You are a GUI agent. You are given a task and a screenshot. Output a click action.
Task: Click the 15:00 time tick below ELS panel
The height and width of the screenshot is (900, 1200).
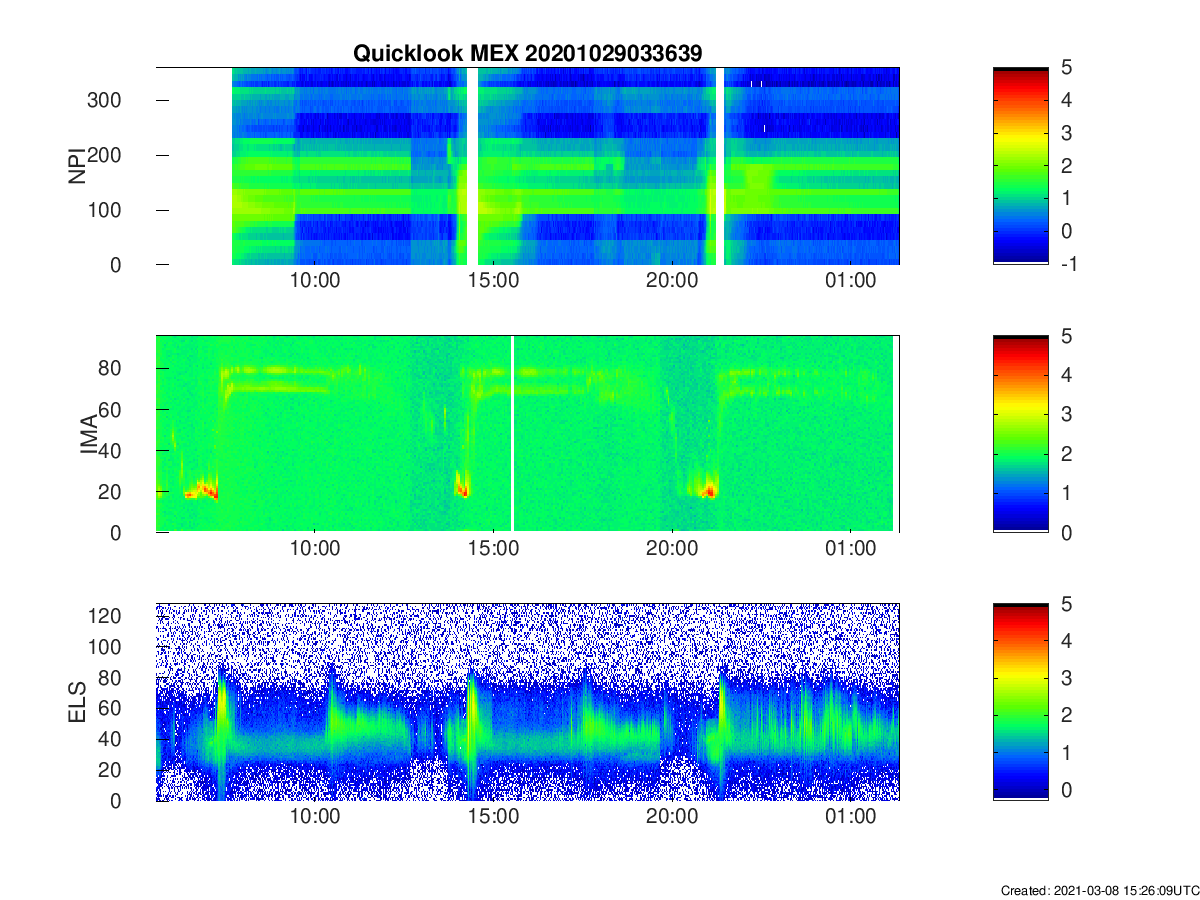coord(494,817)
